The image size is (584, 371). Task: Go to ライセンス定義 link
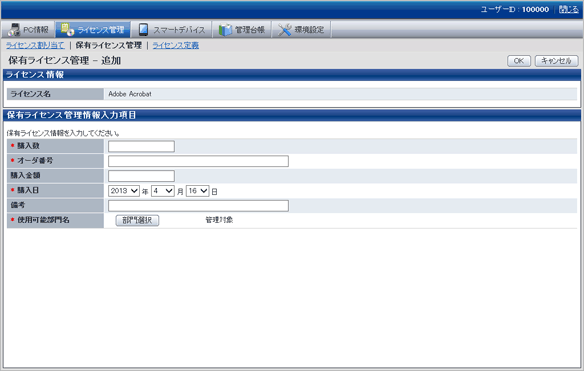coord(175,45)
